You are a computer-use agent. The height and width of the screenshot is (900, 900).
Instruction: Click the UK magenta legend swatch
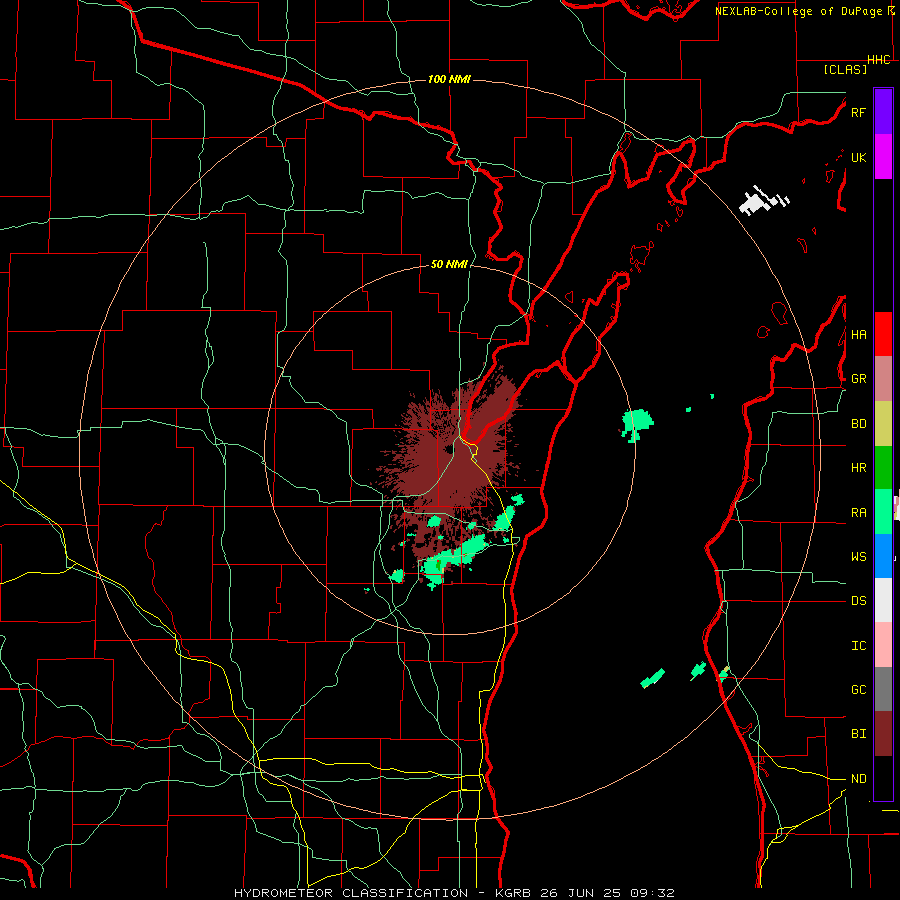pos(883,157)
